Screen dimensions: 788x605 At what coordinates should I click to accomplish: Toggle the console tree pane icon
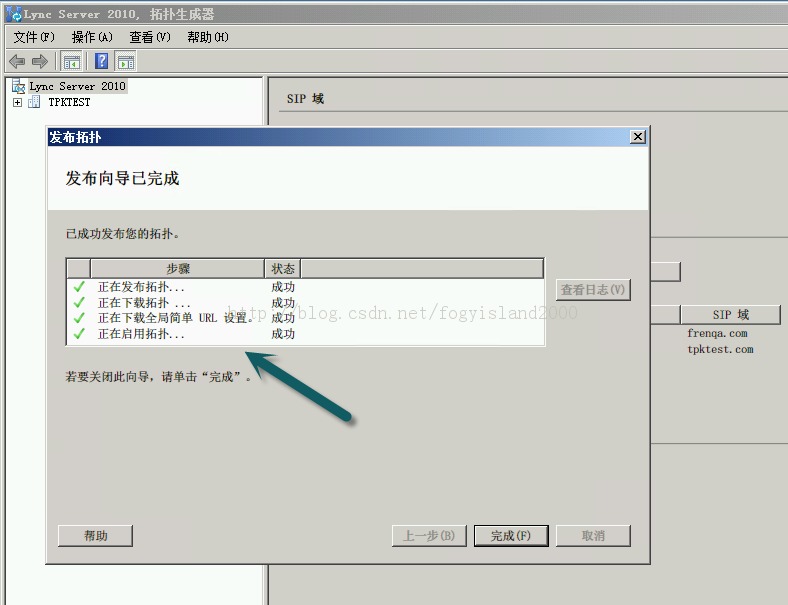pos(71,61)
